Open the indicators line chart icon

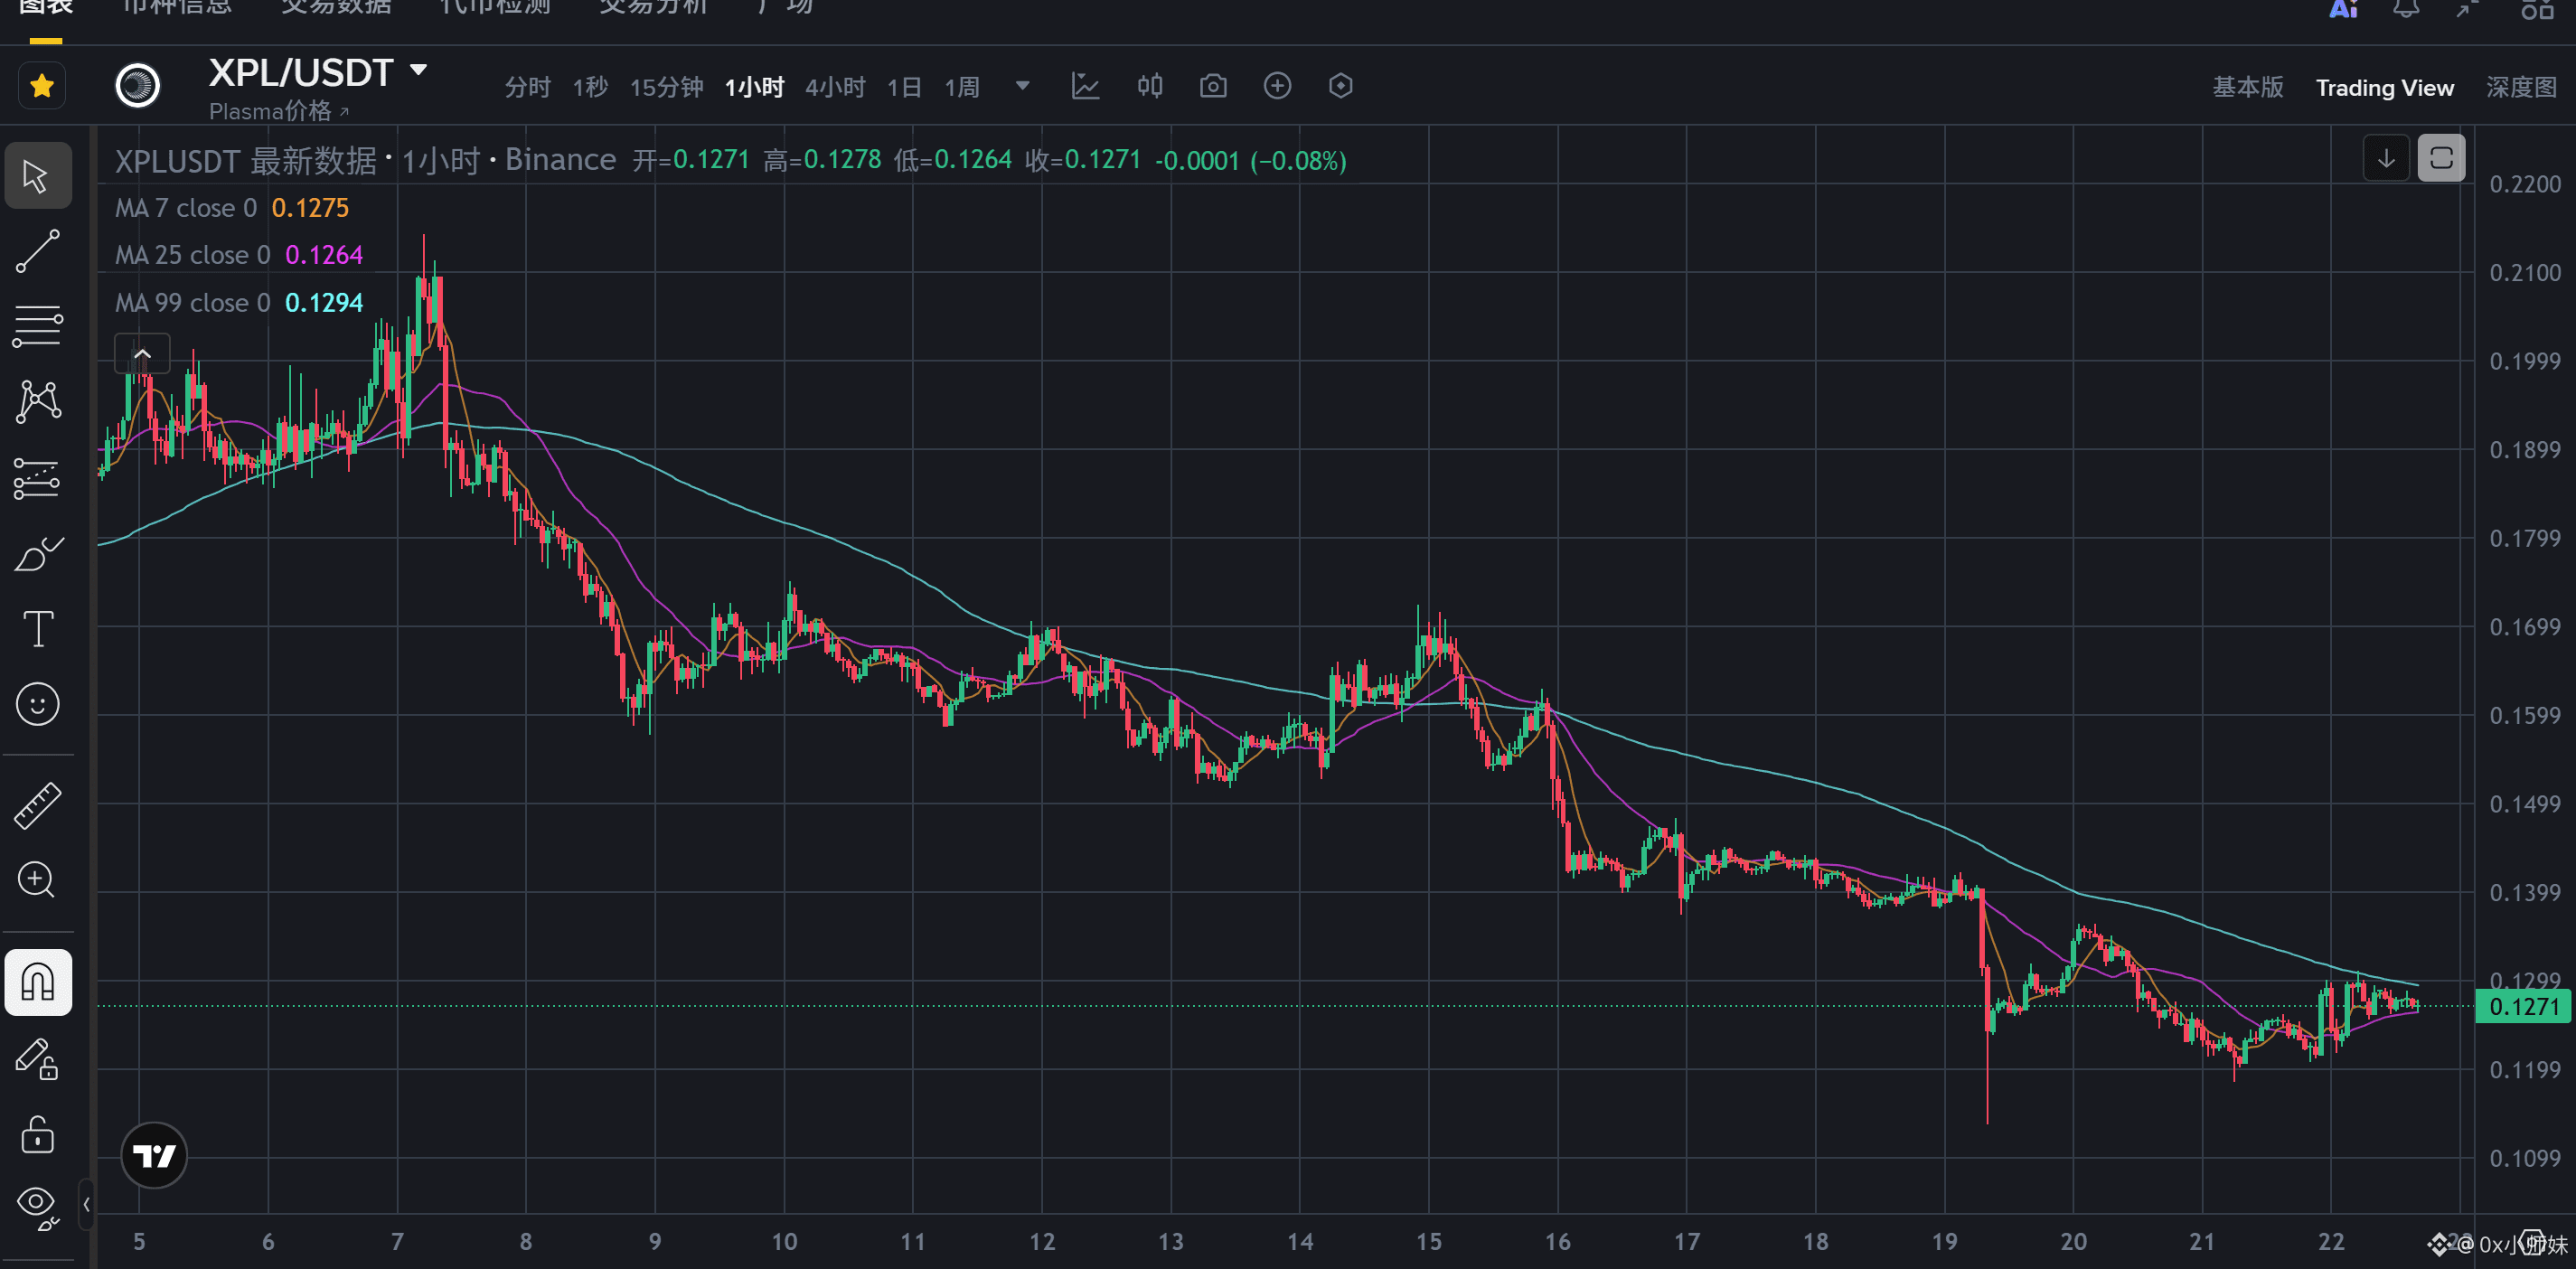(1085, 86)
